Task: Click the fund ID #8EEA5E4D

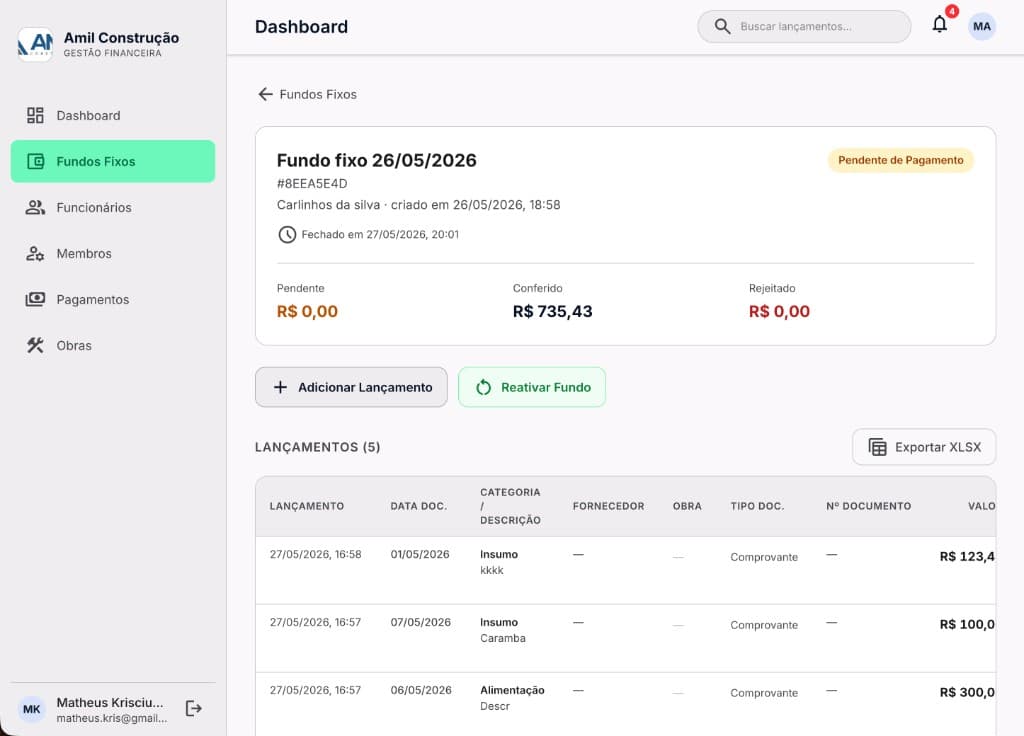Action: click(312, 184)
